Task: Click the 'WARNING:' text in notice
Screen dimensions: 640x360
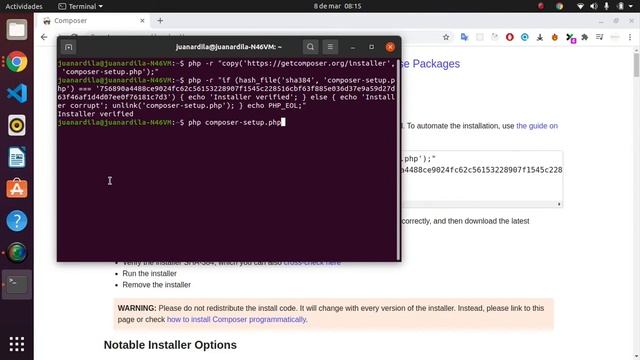Action: coord(137,308)
